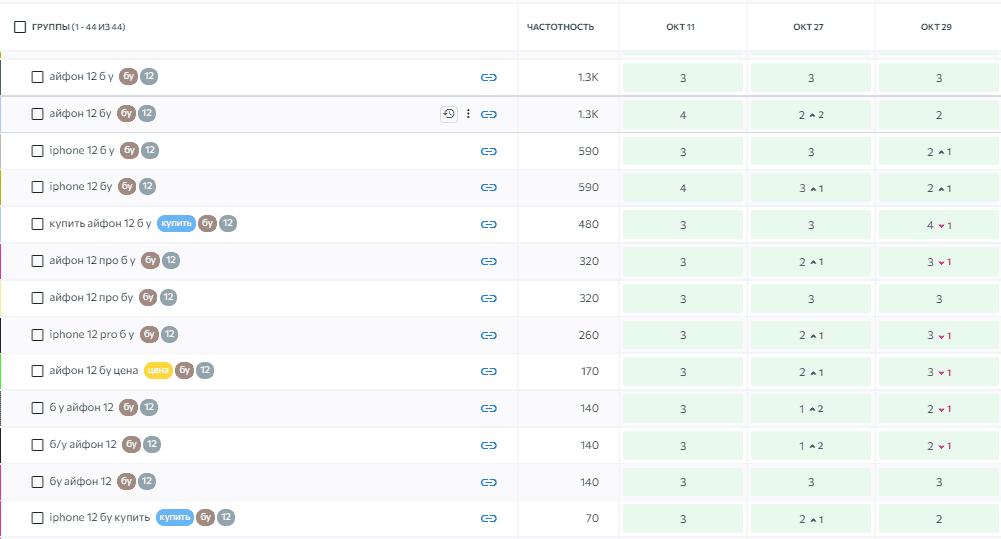Open link icon for купить айфон 12 б у
This screenshot has height=539, width=1001.
coord(488,224)
